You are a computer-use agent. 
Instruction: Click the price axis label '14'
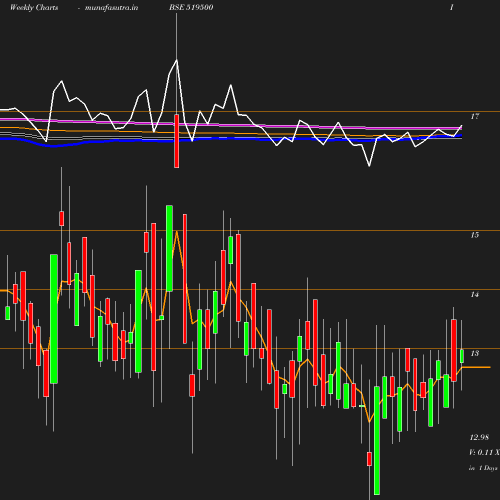click(475, 294)
